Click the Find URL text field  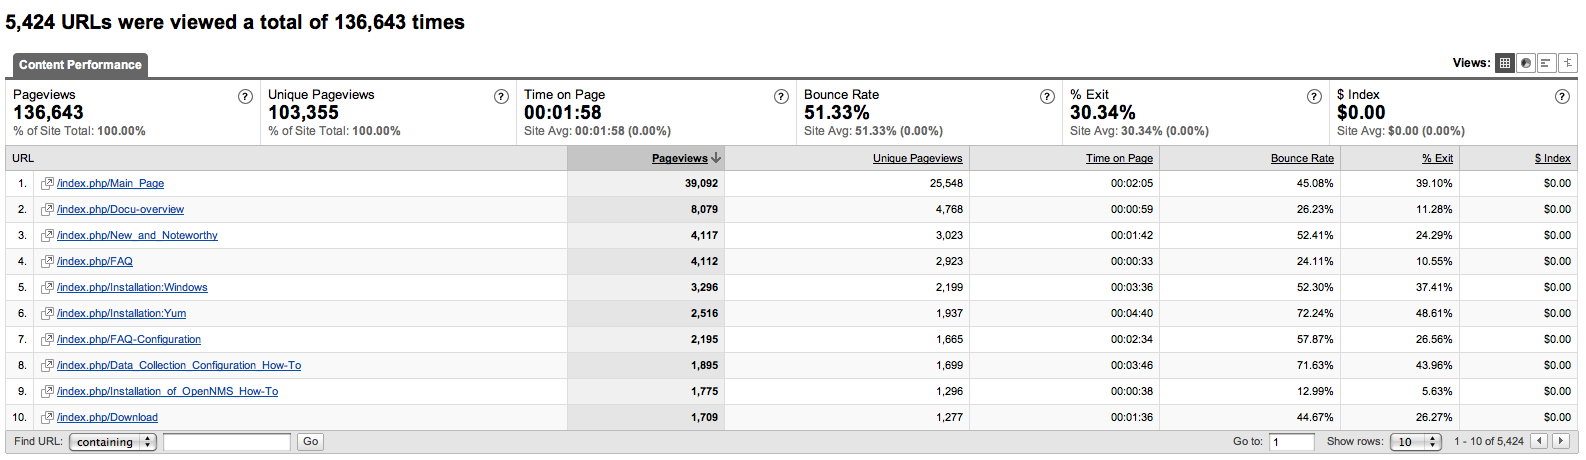tap(227, 441)
